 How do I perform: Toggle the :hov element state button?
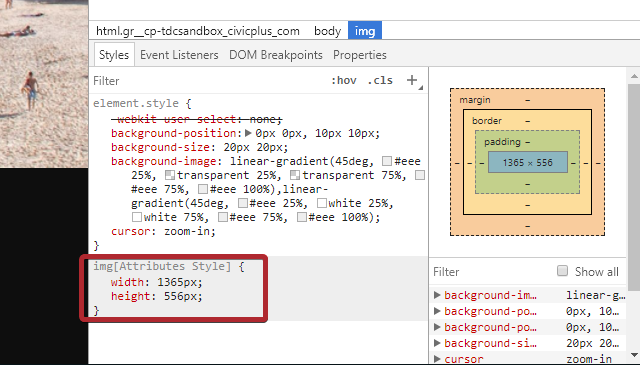coord(344,80)
